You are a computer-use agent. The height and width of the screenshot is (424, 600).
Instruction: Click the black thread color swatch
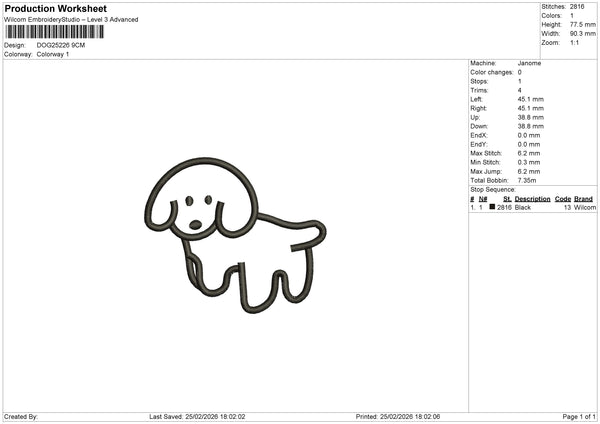pyautogui.click(x=492, y=207)
